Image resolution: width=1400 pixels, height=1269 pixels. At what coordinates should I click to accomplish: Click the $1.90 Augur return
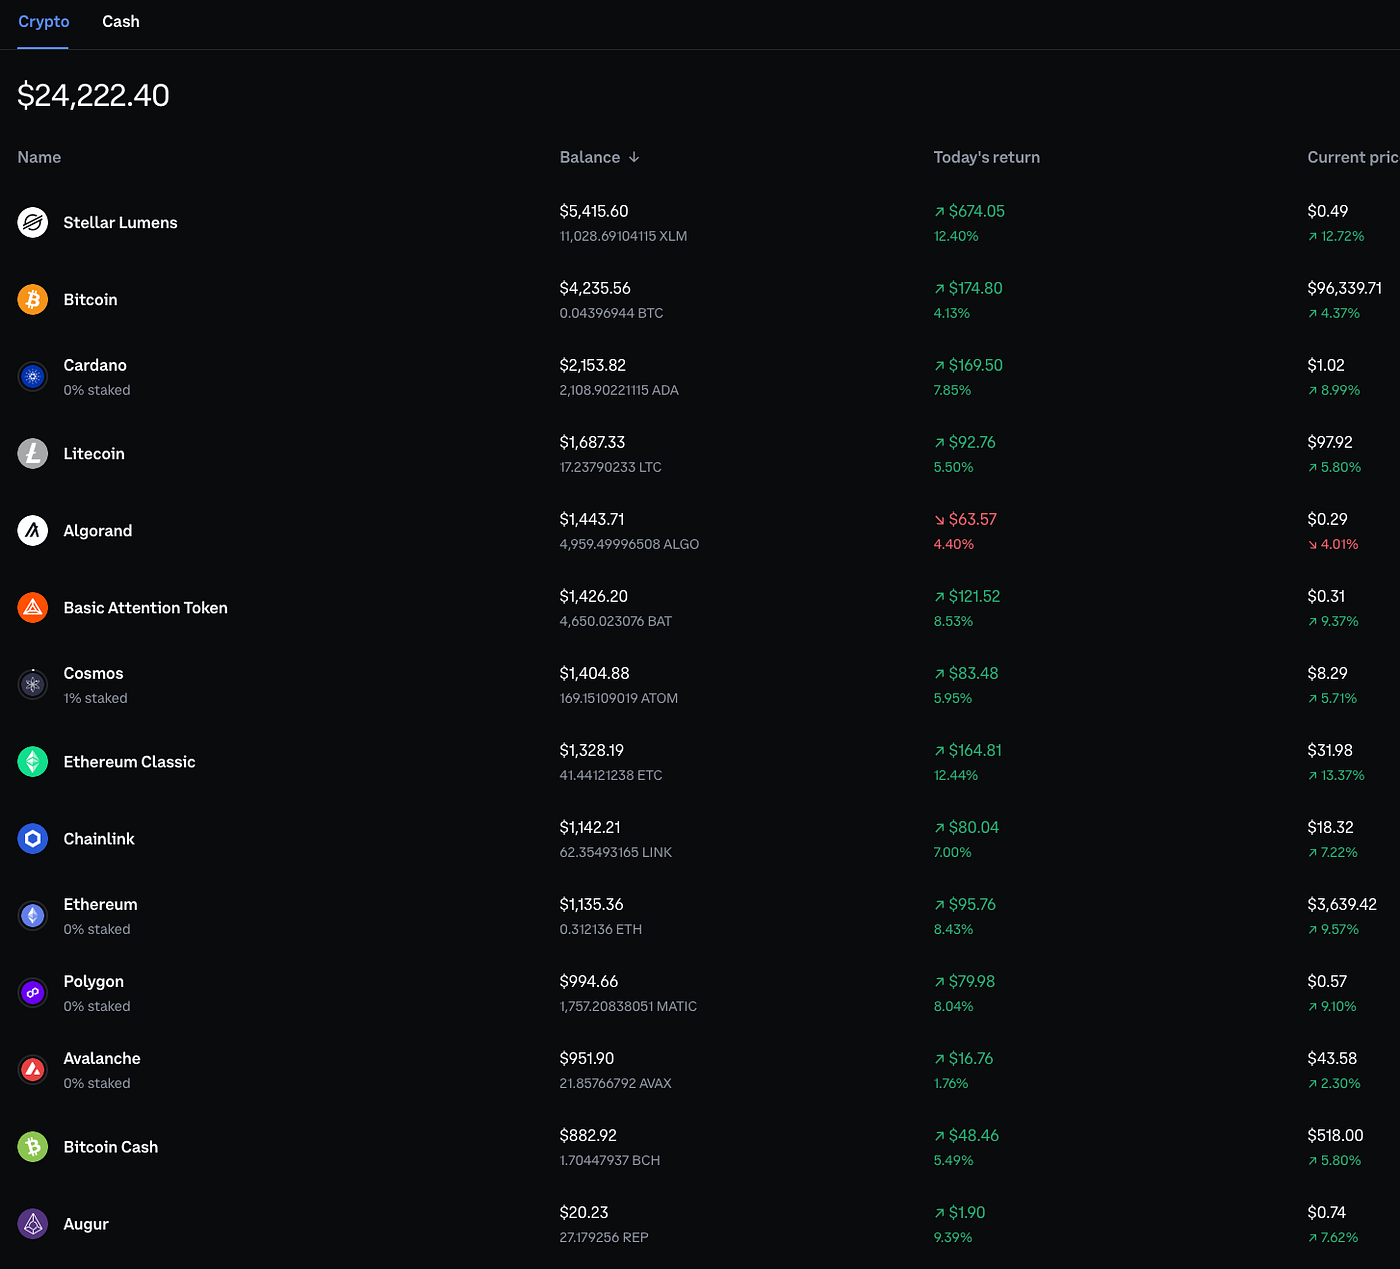960,1212
